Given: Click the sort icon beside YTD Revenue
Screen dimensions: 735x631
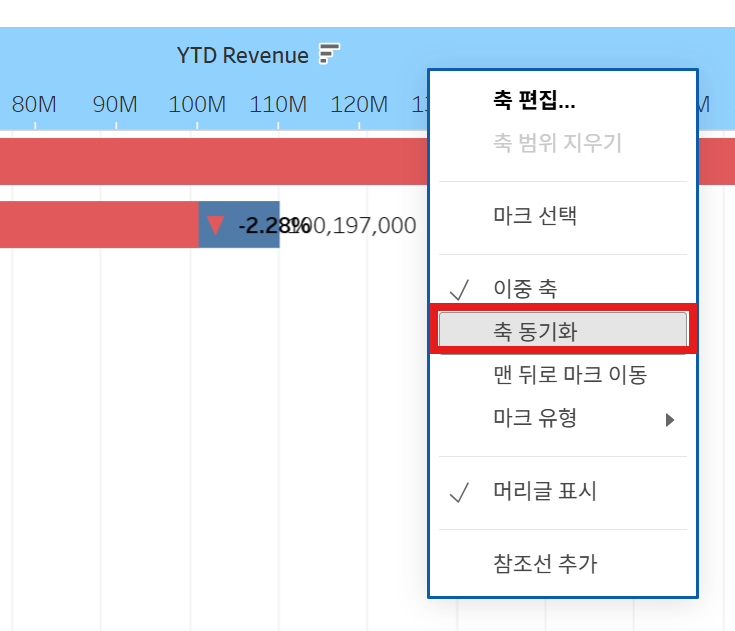Looking at the screenshot, I should (329, 54).
